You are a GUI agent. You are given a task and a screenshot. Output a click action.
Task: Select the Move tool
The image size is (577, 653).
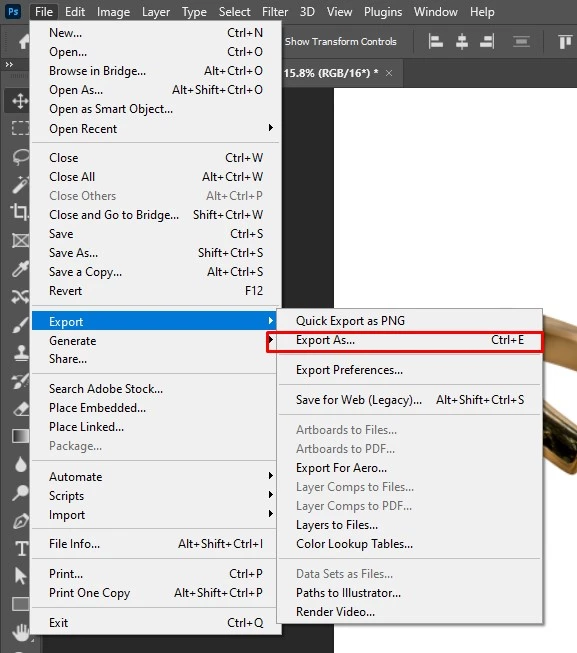[19, 101]
